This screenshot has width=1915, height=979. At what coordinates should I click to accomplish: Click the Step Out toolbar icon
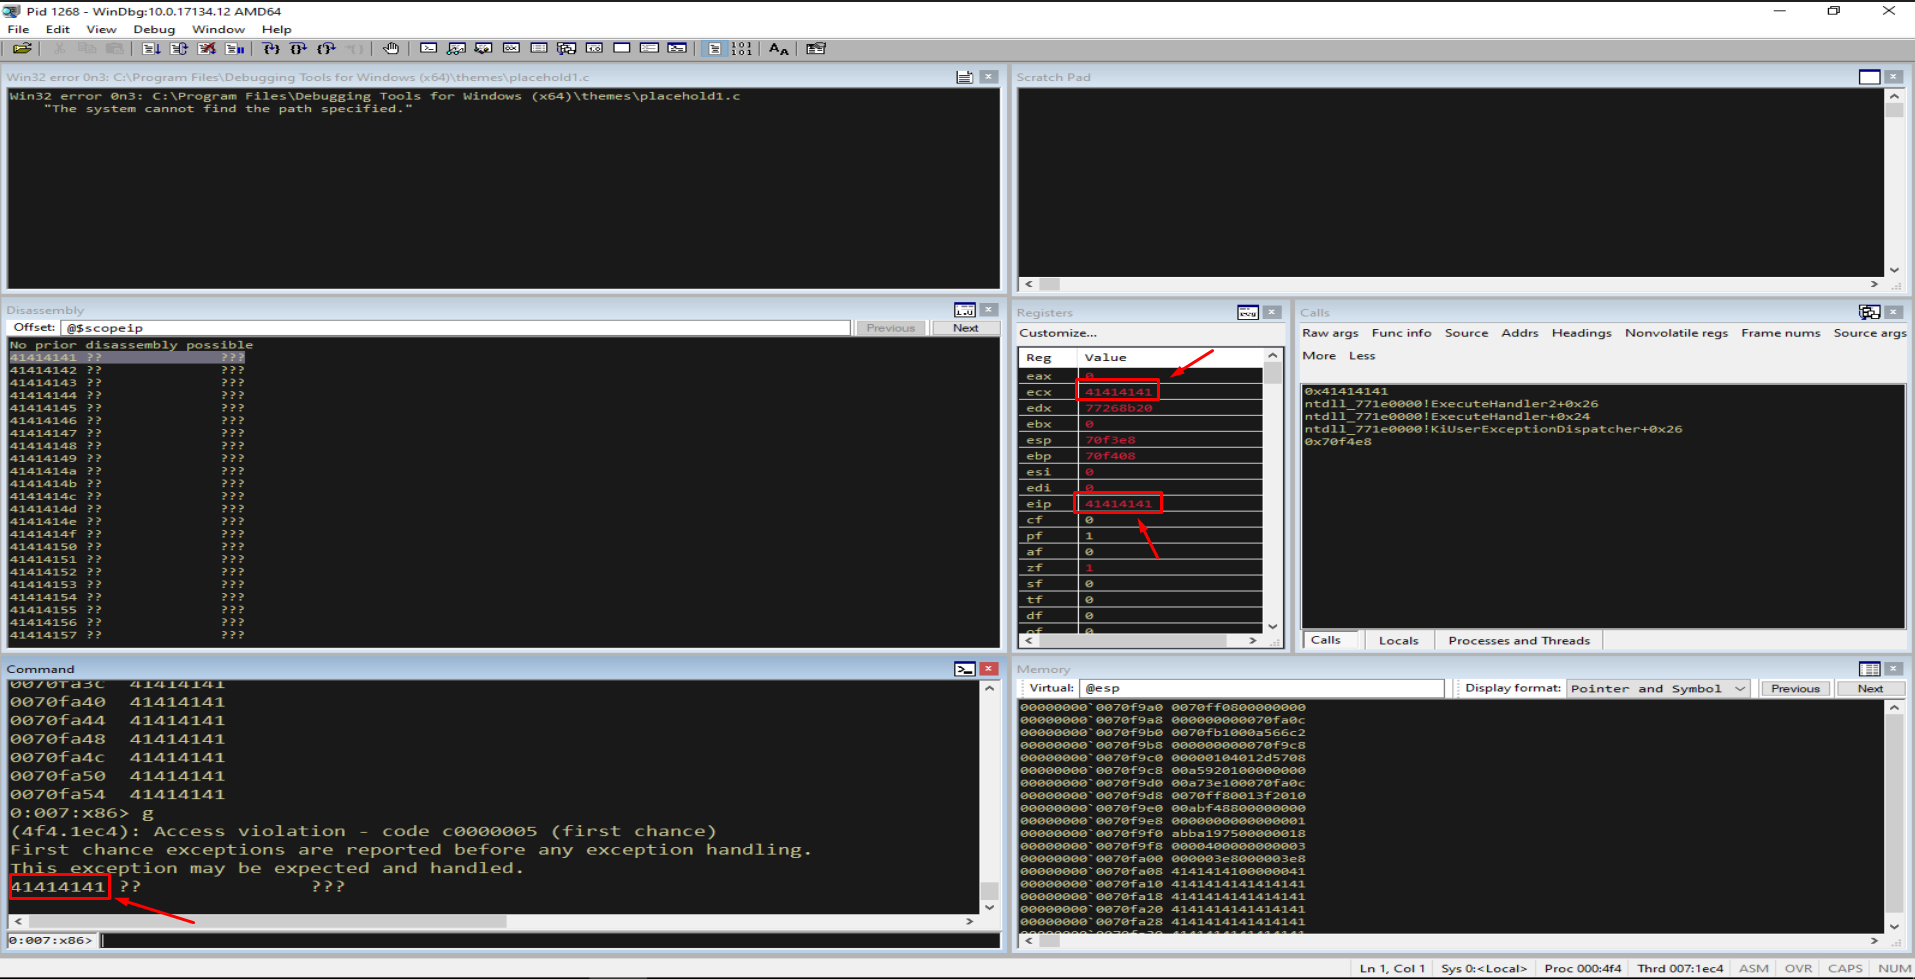[x=326, y=48]
